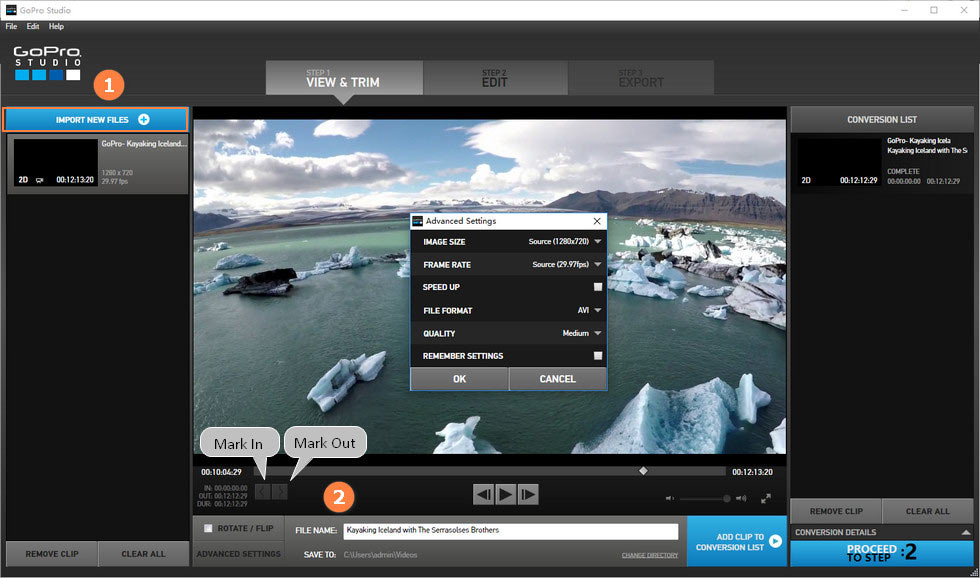Mute audio with the speaker icon

pyautogui.click(x=670, y=498)
